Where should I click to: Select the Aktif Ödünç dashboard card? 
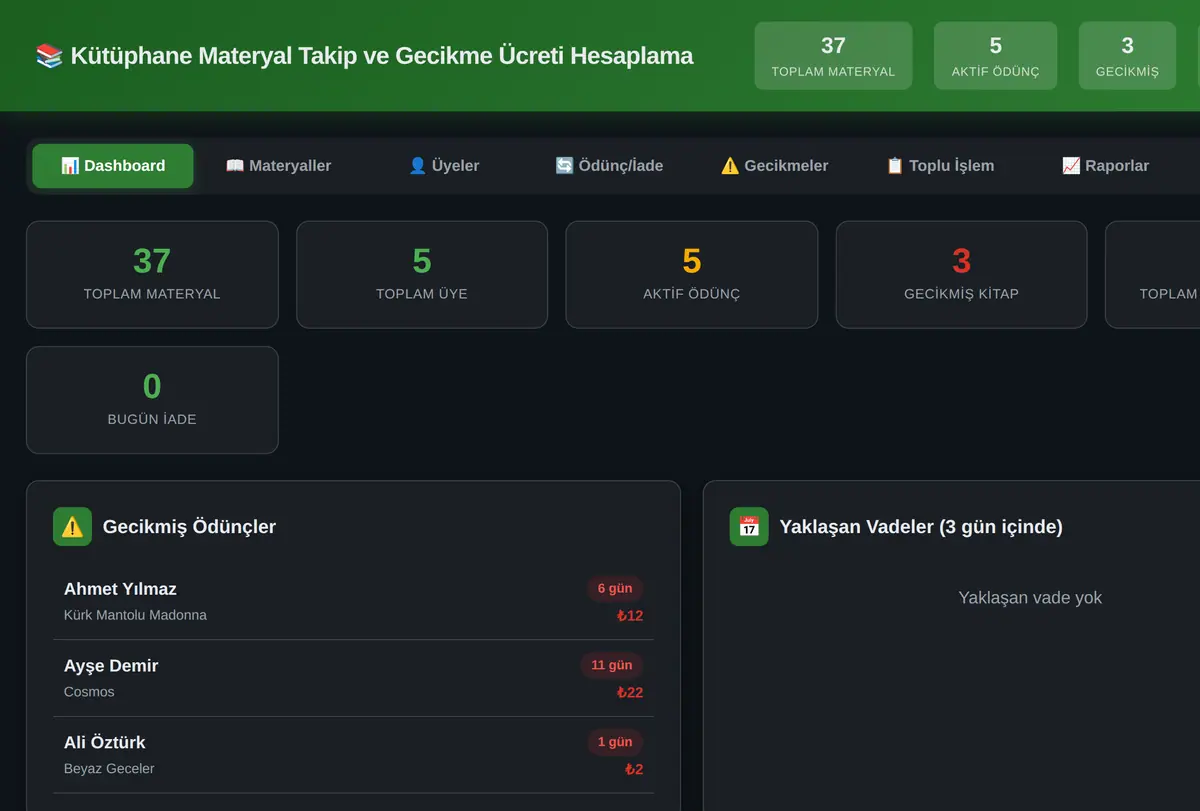pyautogui.click(x=692, y=274)
